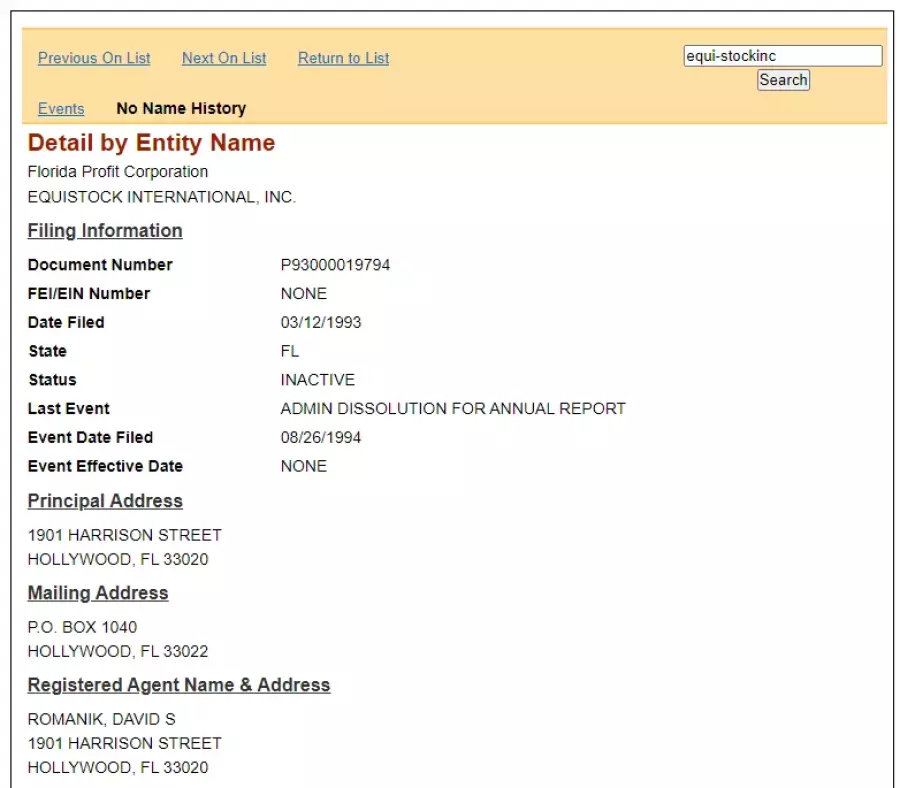Click the Principal Address heading
This screenshot has width=900, height=788.
click(105, 501)
